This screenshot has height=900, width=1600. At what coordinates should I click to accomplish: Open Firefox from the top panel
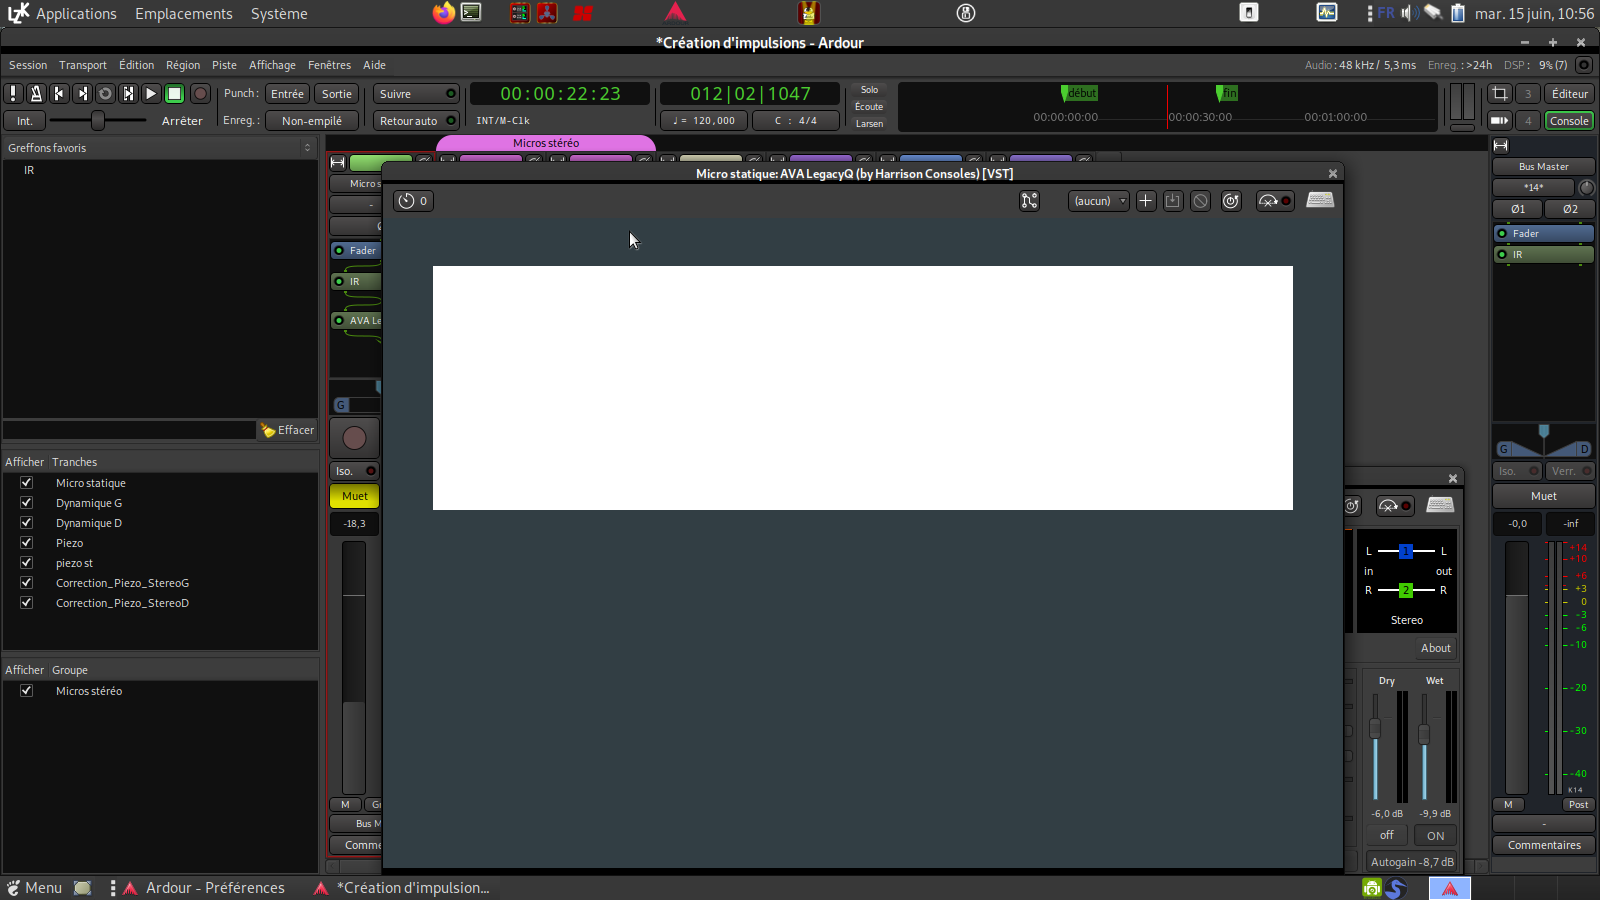(443, 13)
